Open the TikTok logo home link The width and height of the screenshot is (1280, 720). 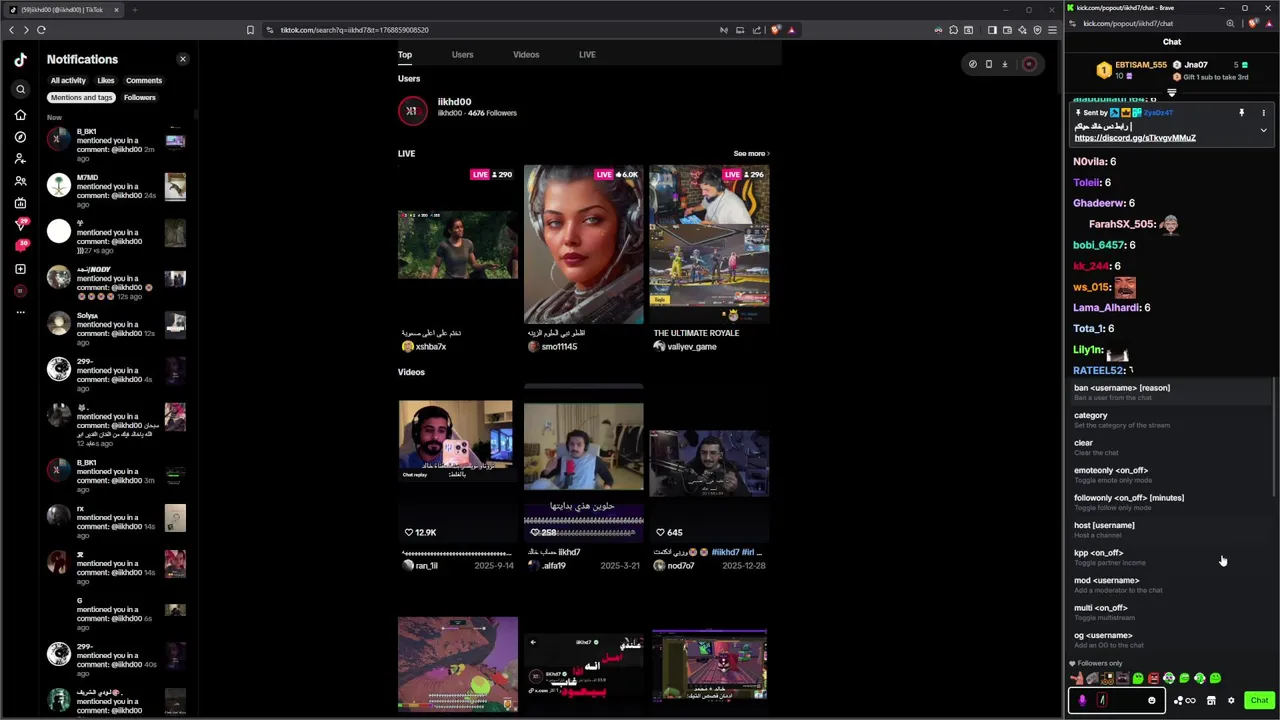pos(20,60)
